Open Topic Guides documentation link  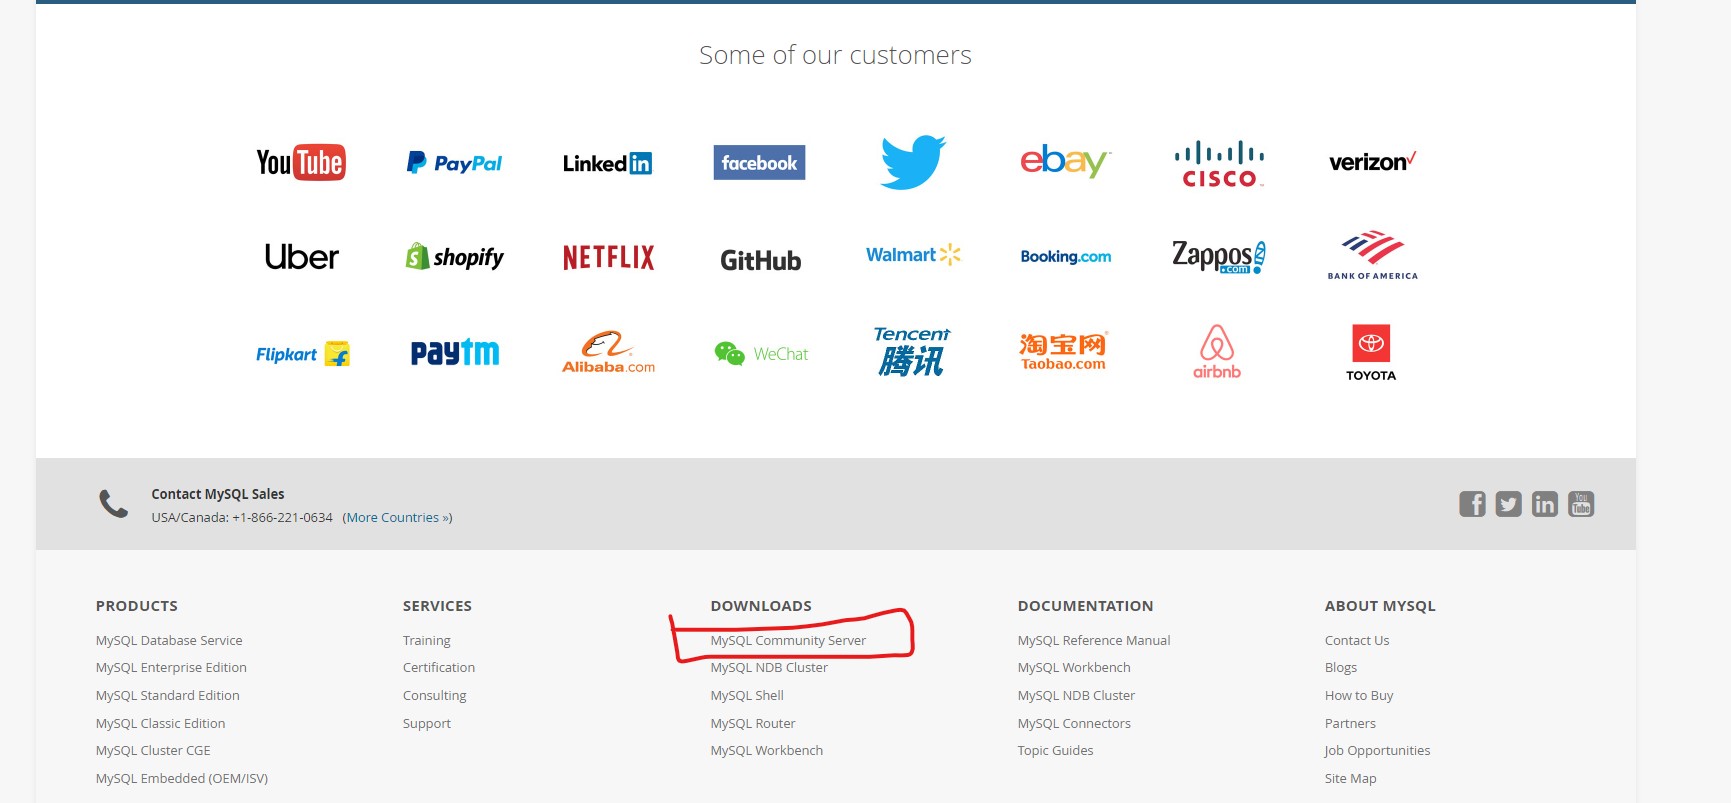click(1055, 750)
